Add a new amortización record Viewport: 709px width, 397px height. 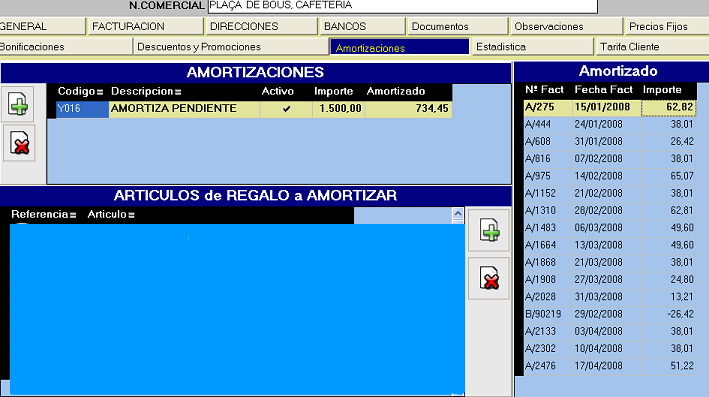pos(18,104)
